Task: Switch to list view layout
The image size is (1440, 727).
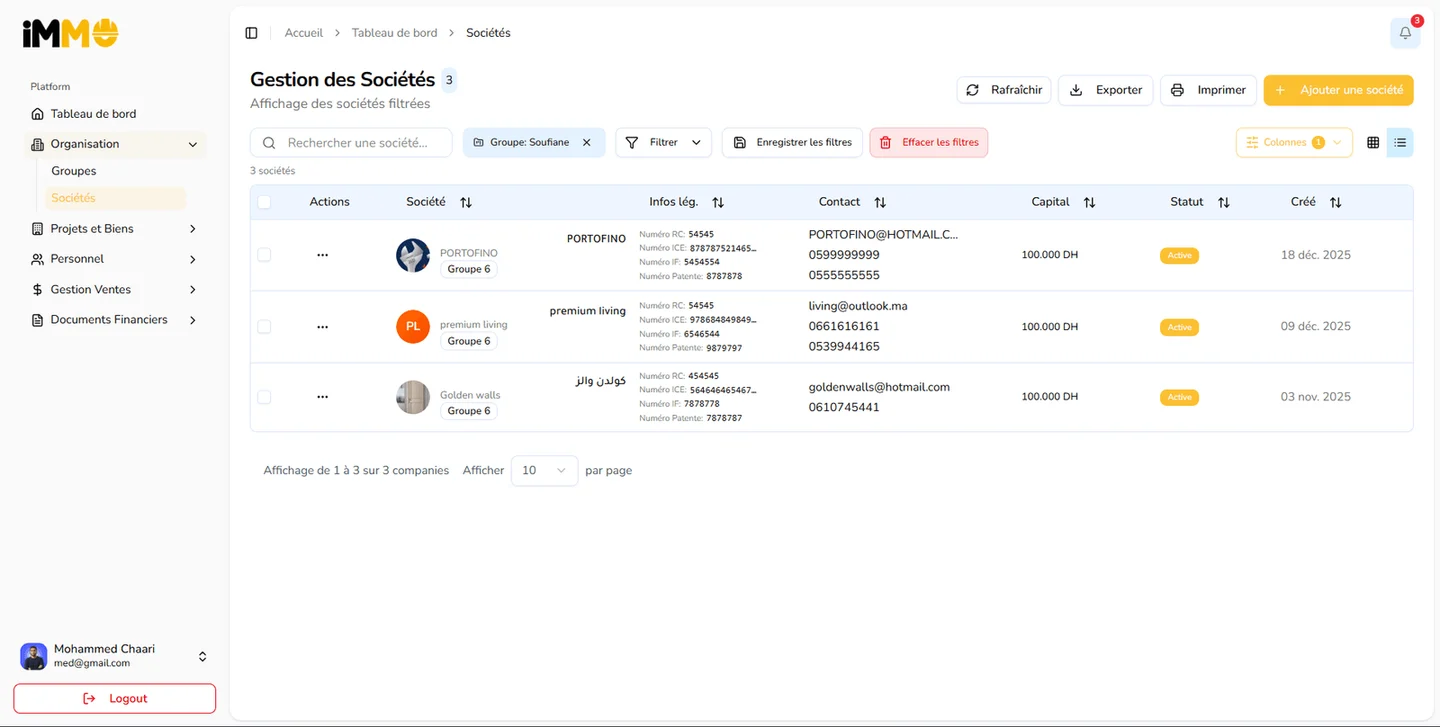Action: pos(1400,143)
